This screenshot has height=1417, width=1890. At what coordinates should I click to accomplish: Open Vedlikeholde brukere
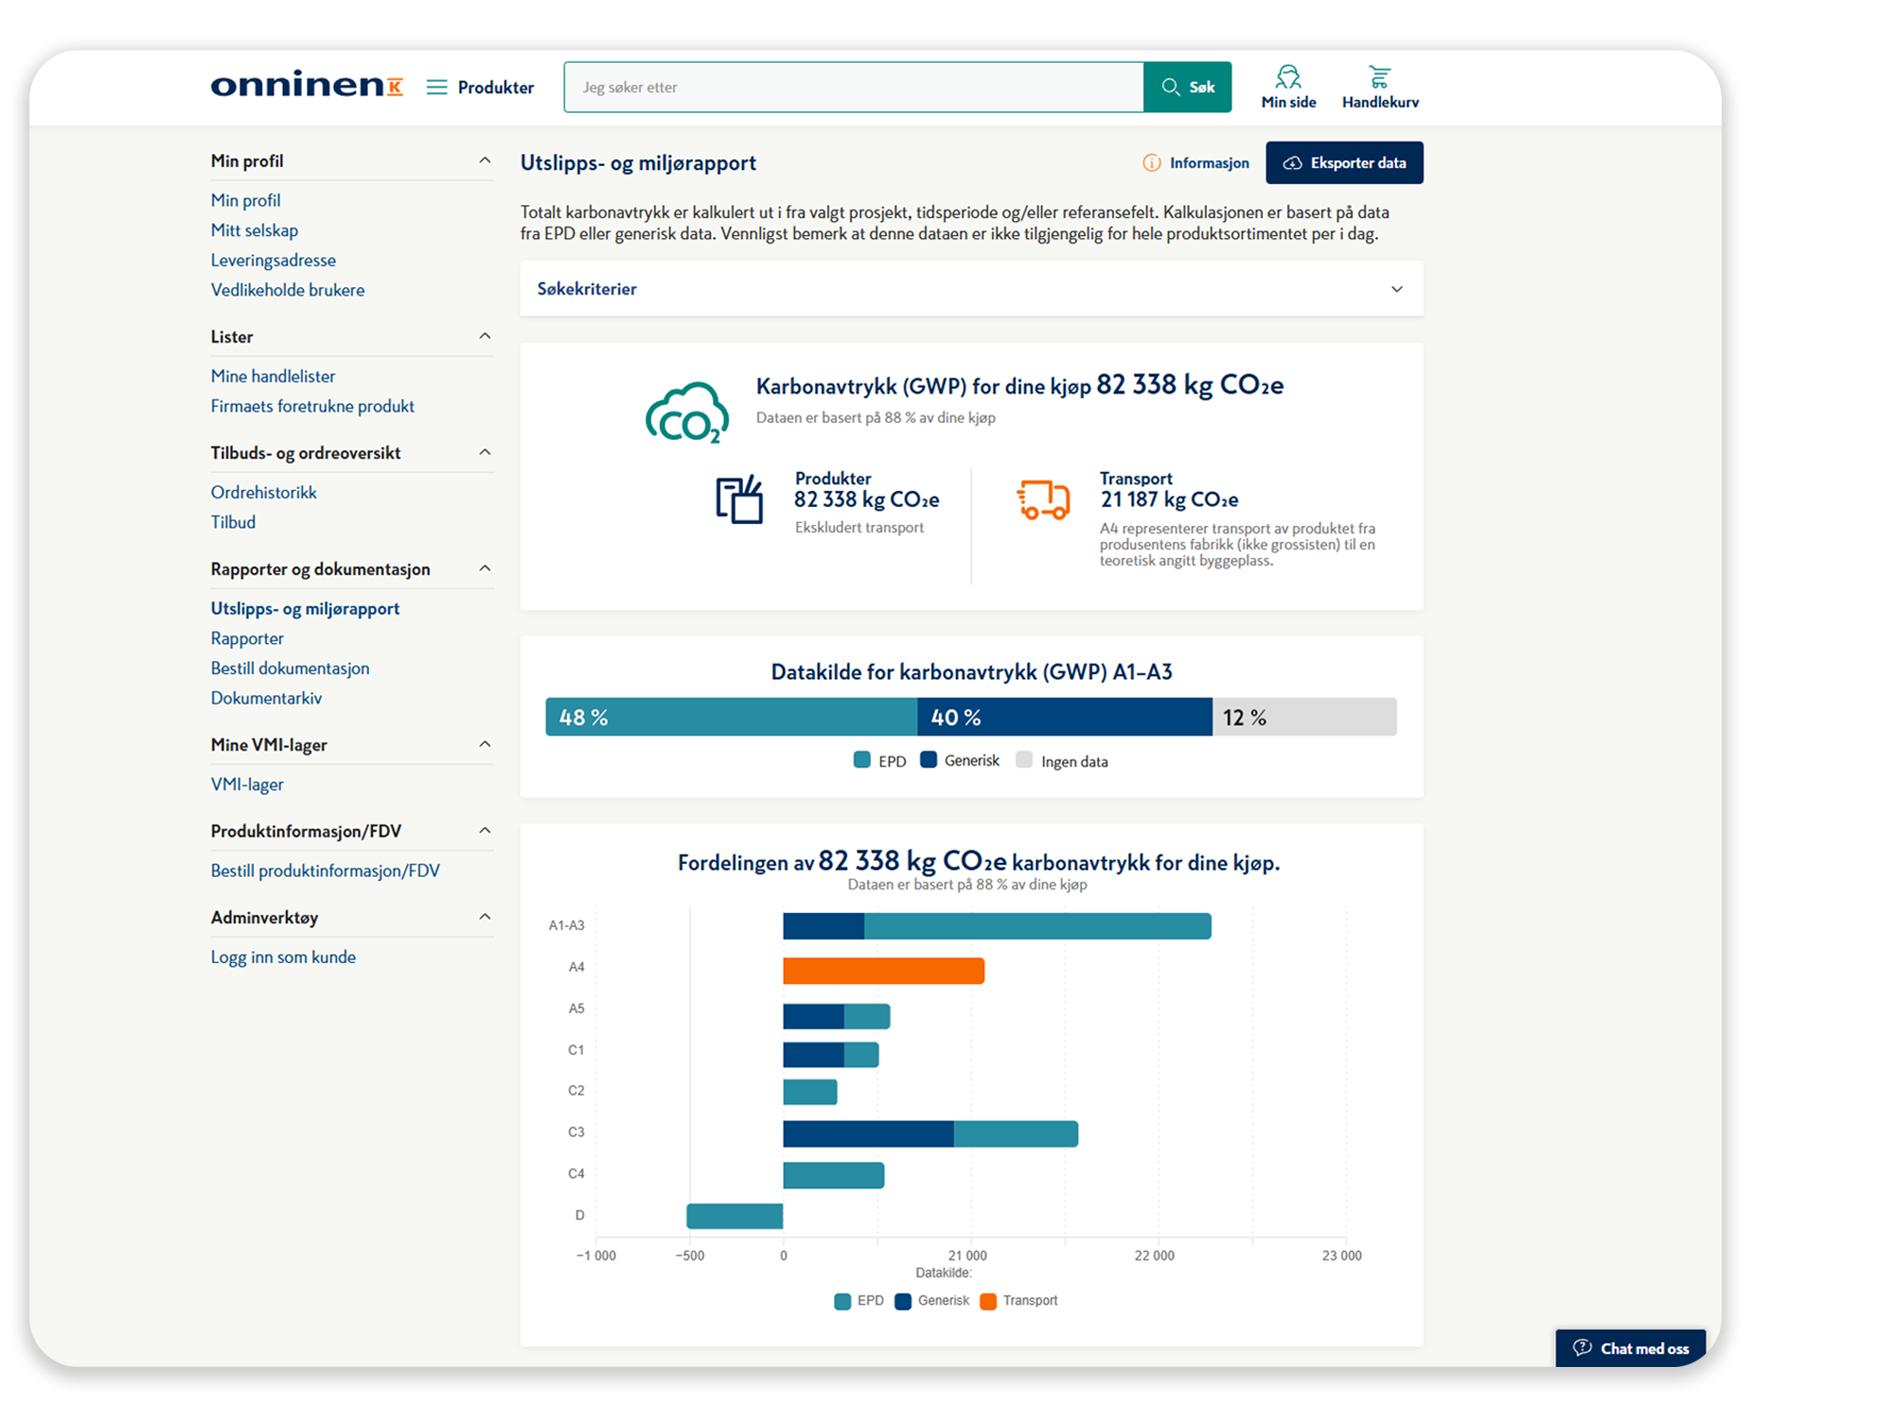(x=287, y=290)
